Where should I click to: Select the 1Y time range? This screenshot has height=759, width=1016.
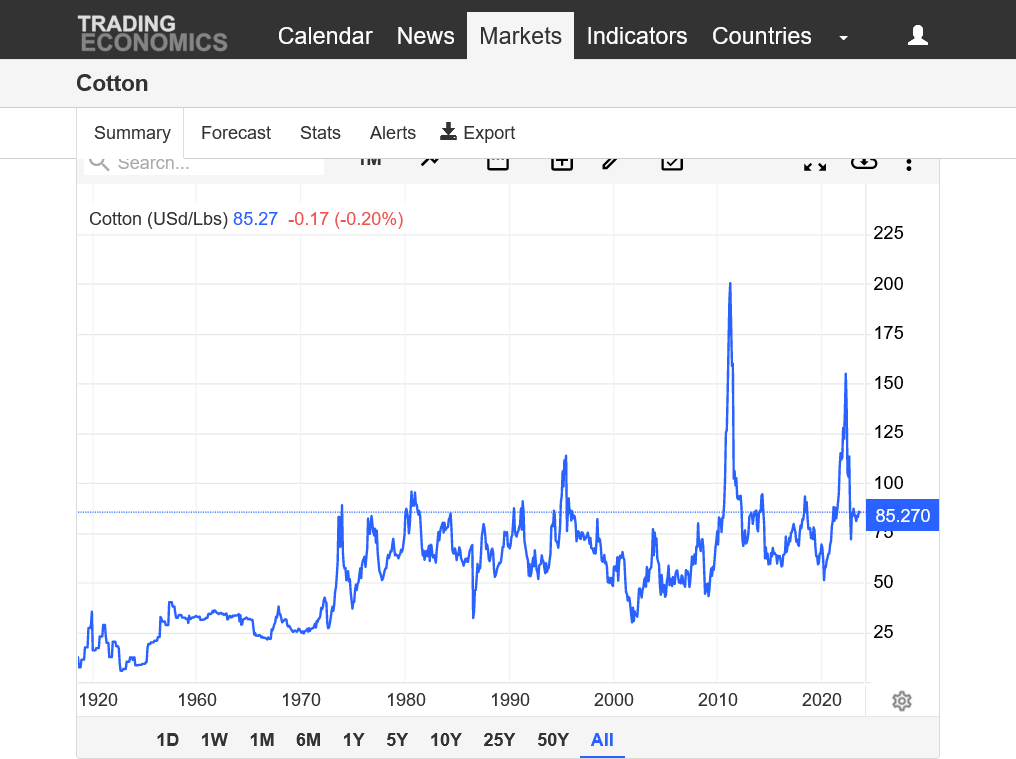(x=353, y=740)
